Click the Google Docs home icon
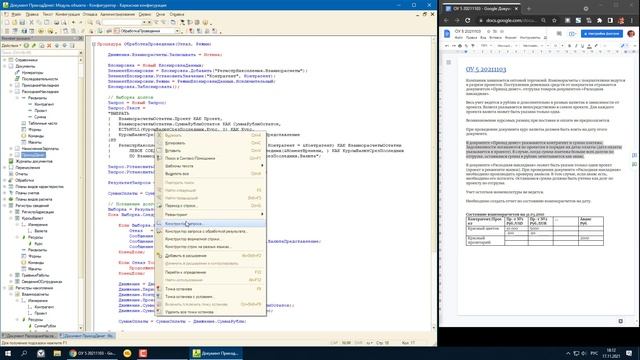This screenshot has width=640, height=360. pyautogui.click(x=447, y=34)
